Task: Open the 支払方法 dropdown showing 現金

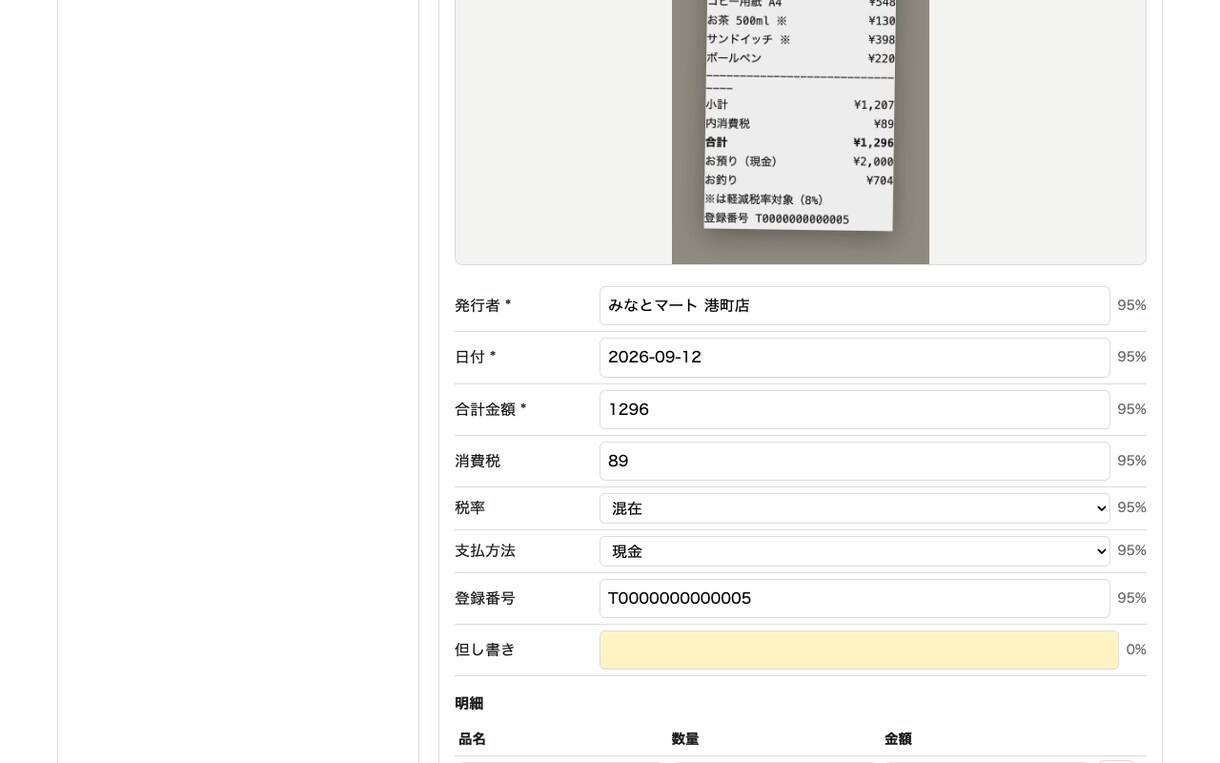Action: [854, 551]
